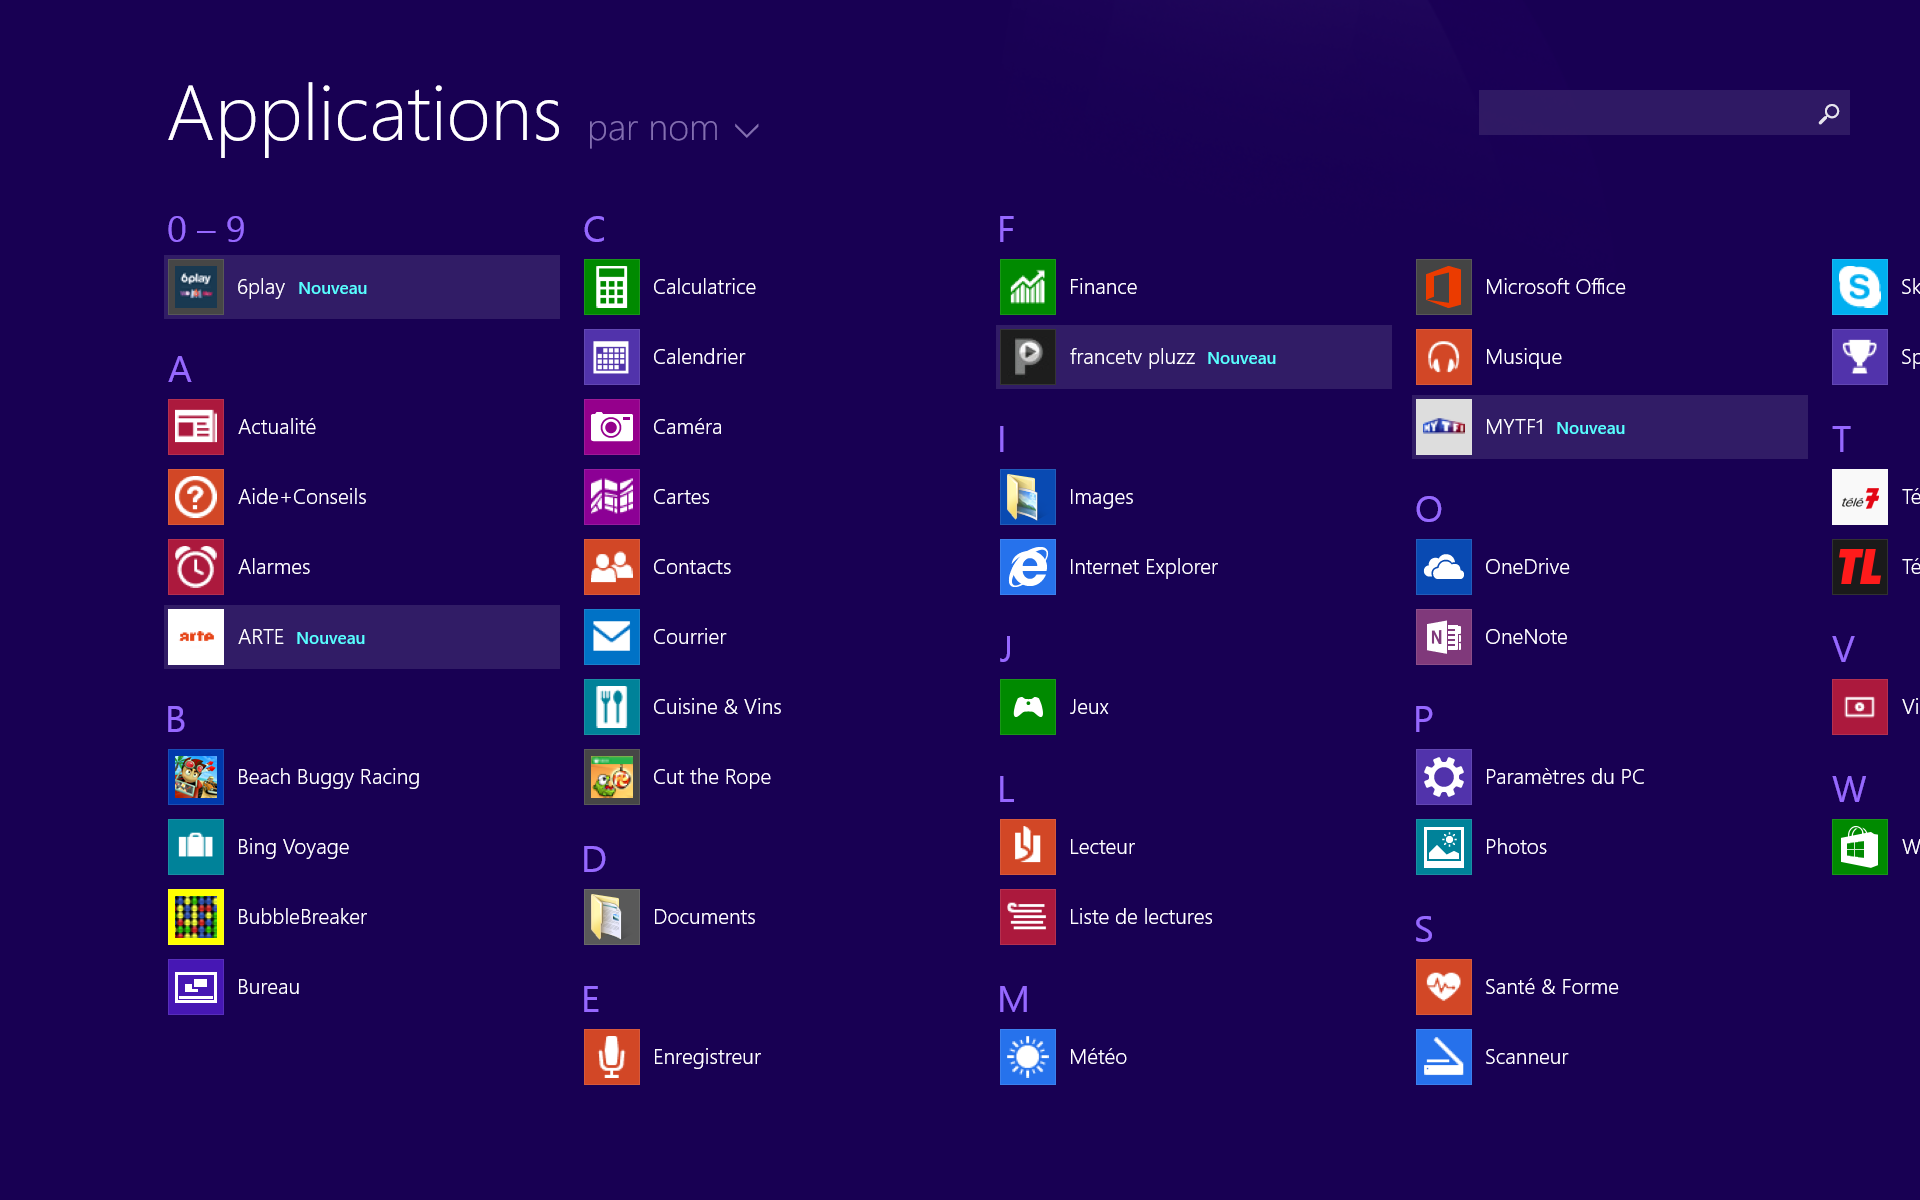Open the Finance chart icon

[1028, 287]
